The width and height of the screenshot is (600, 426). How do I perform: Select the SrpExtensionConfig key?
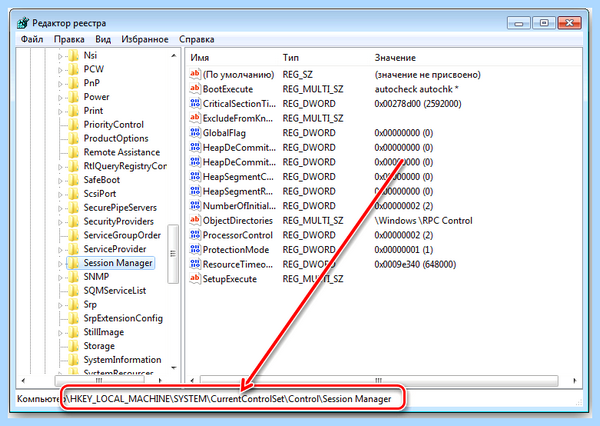pos(123,318)
